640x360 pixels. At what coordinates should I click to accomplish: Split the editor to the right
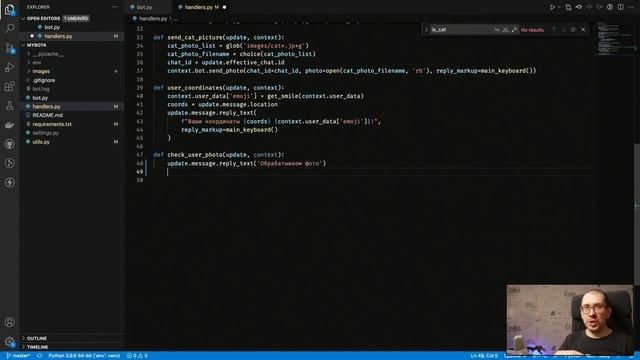coord(620,7)
